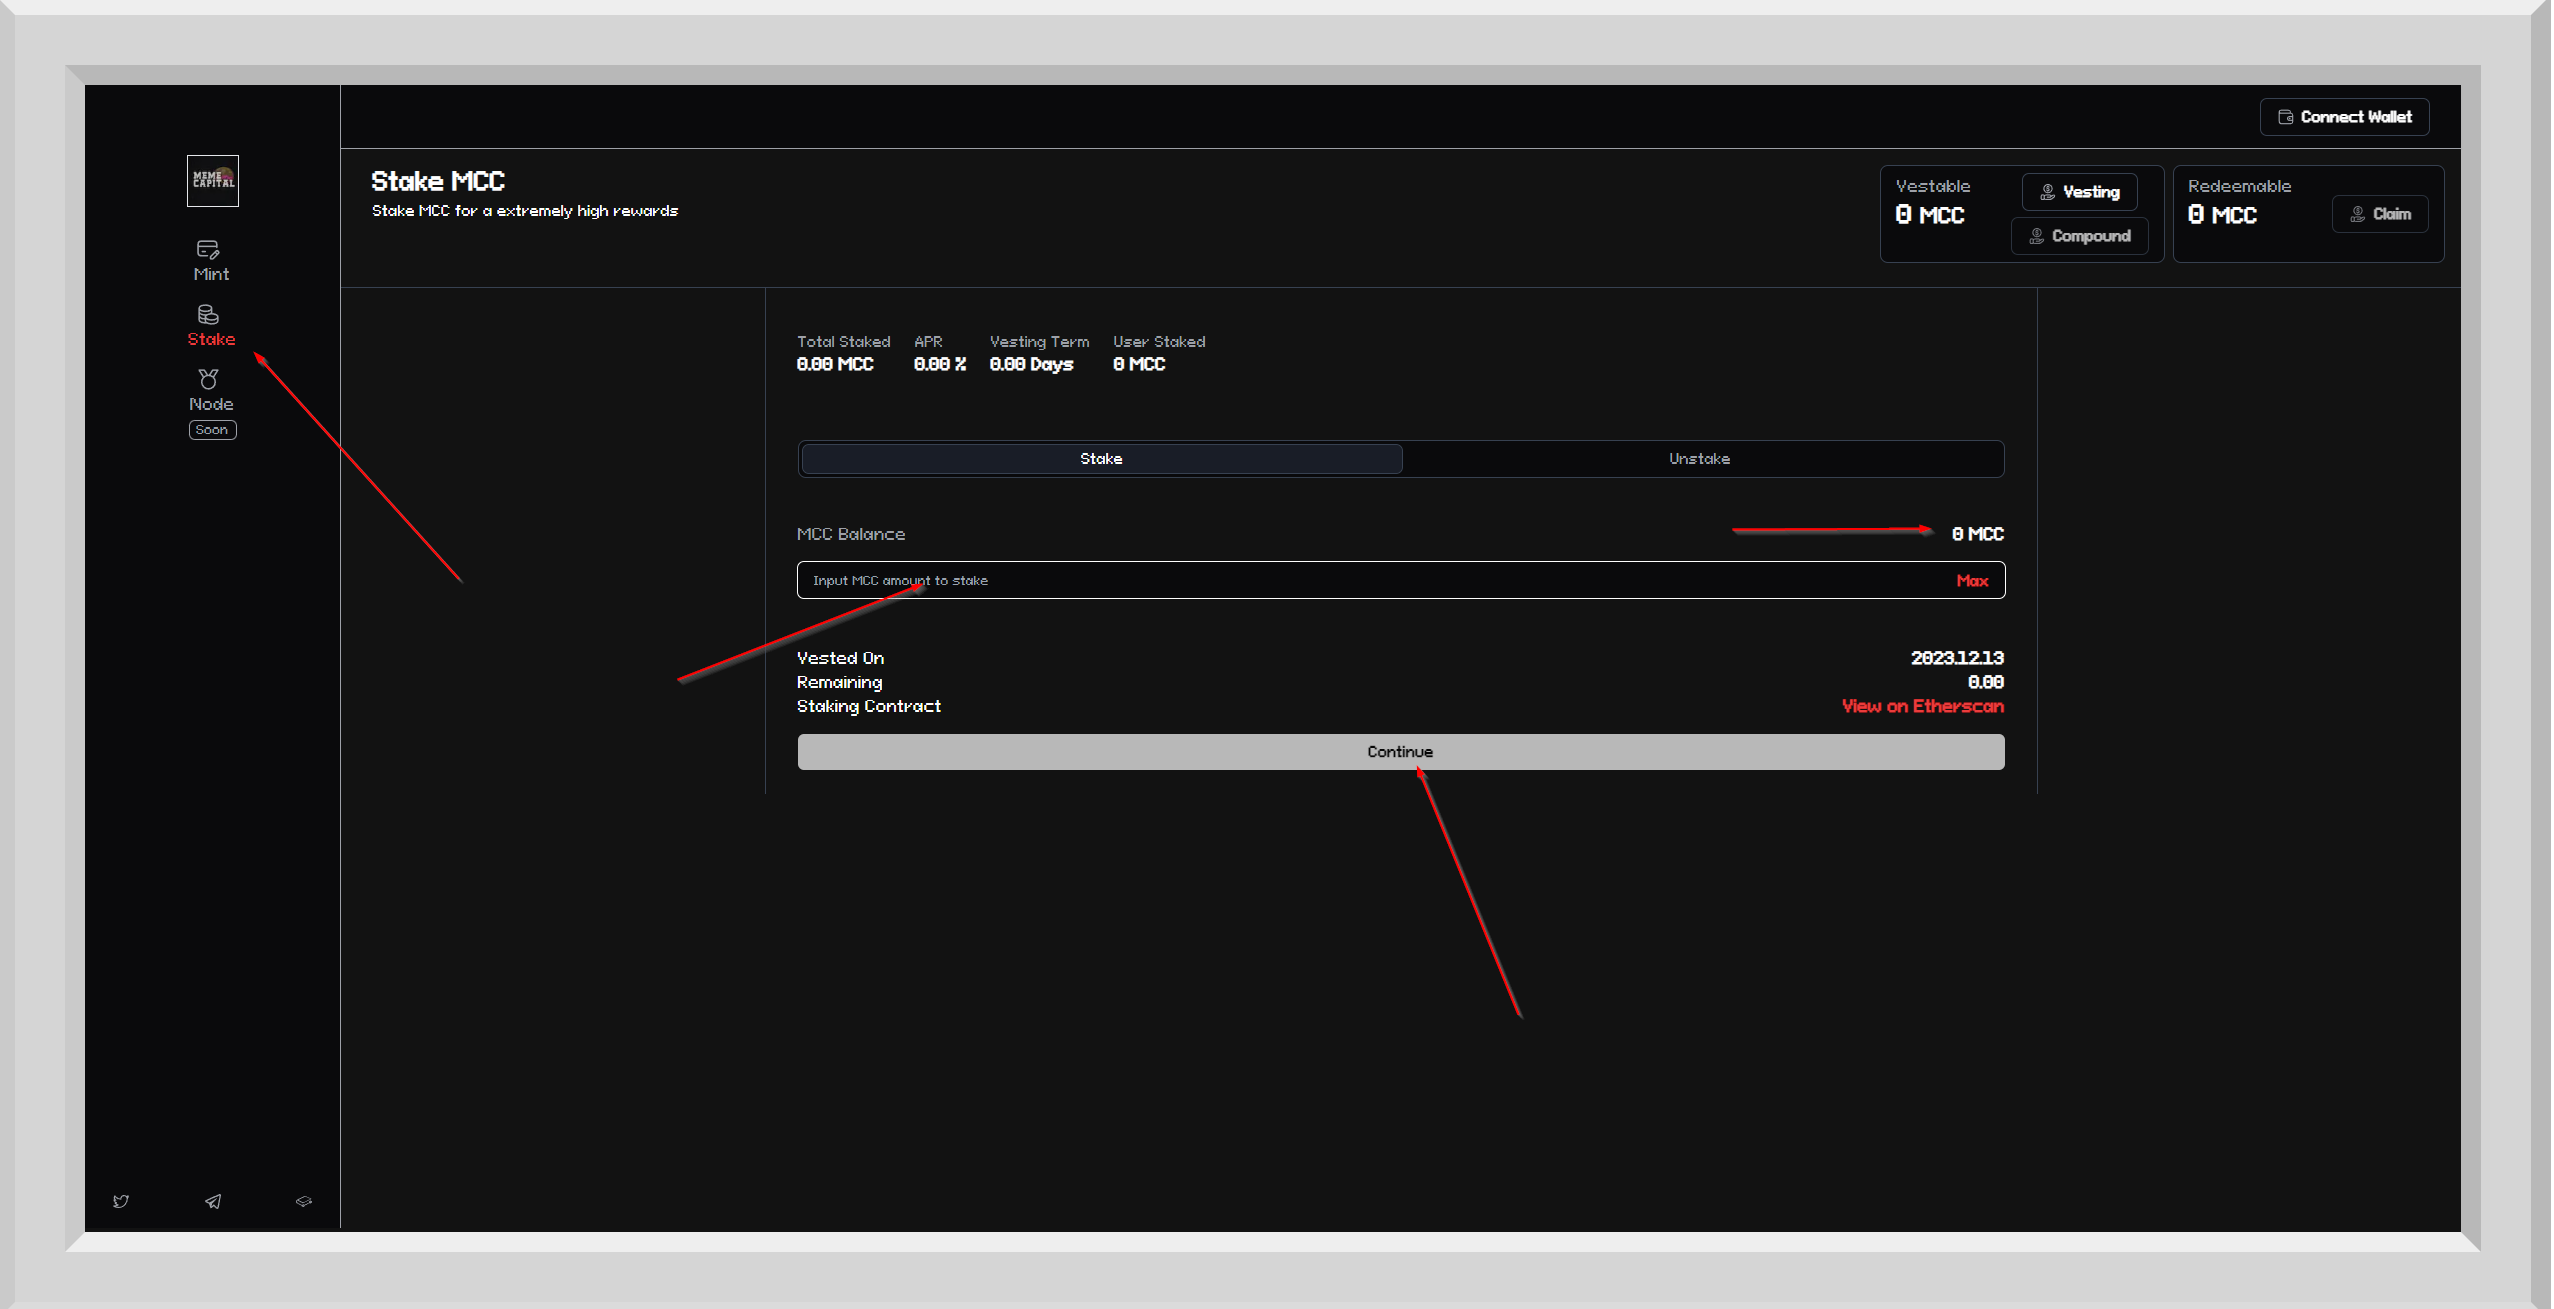Click the Meme Capital logo
The height and width of the screenshot is (1309, 2554).
[x=213, y=181]
